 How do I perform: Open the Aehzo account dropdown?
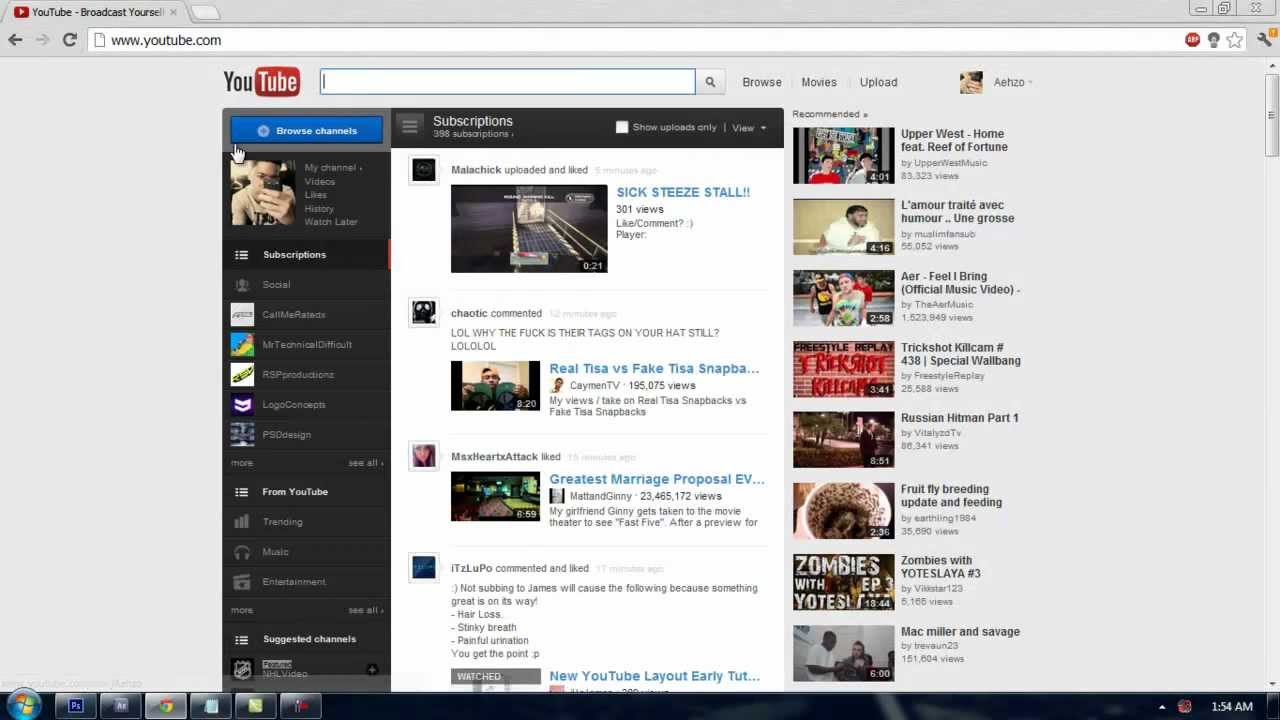coord(1013,82)
